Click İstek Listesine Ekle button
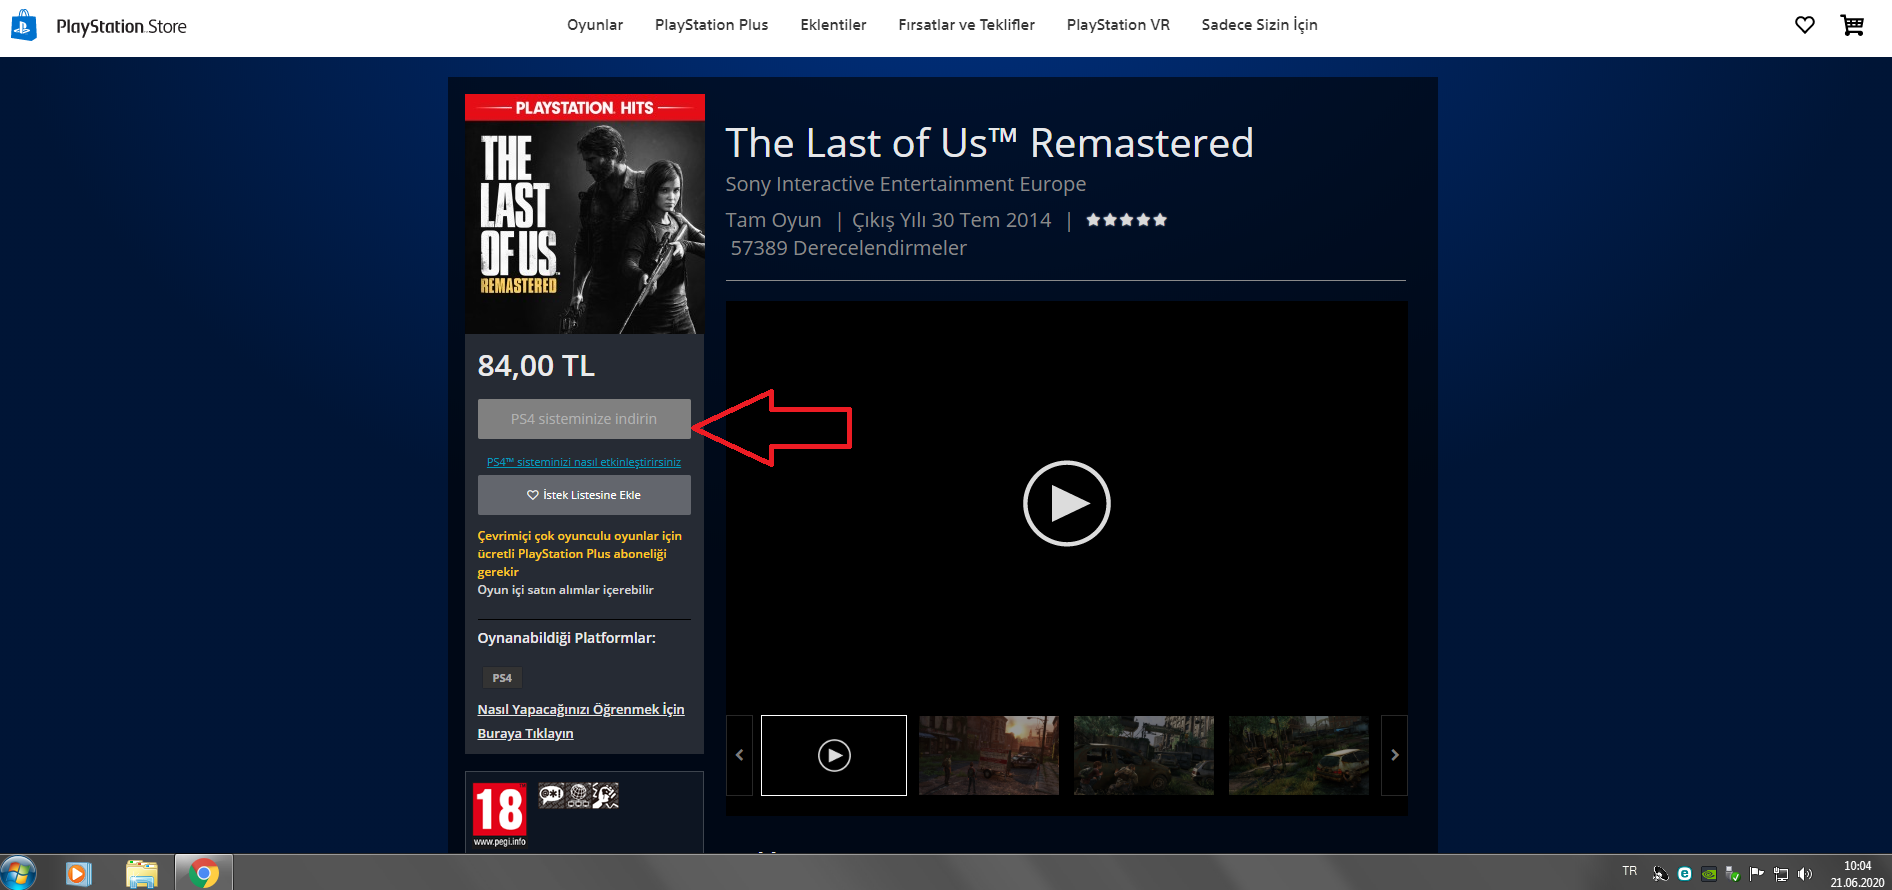 pyautogui.click(x=584, y=495)
